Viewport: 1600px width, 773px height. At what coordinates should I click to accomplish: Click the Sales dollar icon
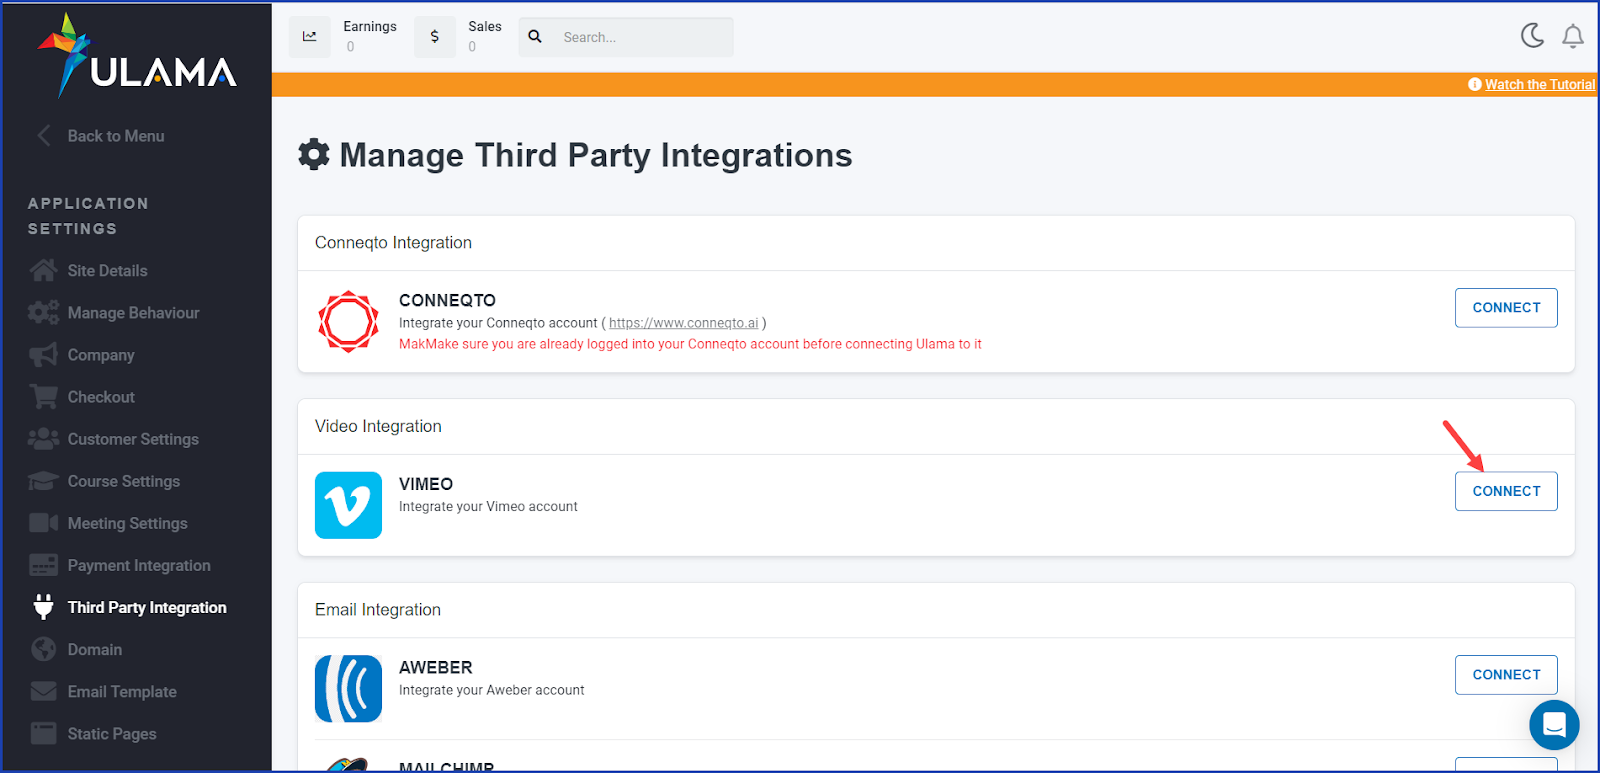click(x=435, y=37)
